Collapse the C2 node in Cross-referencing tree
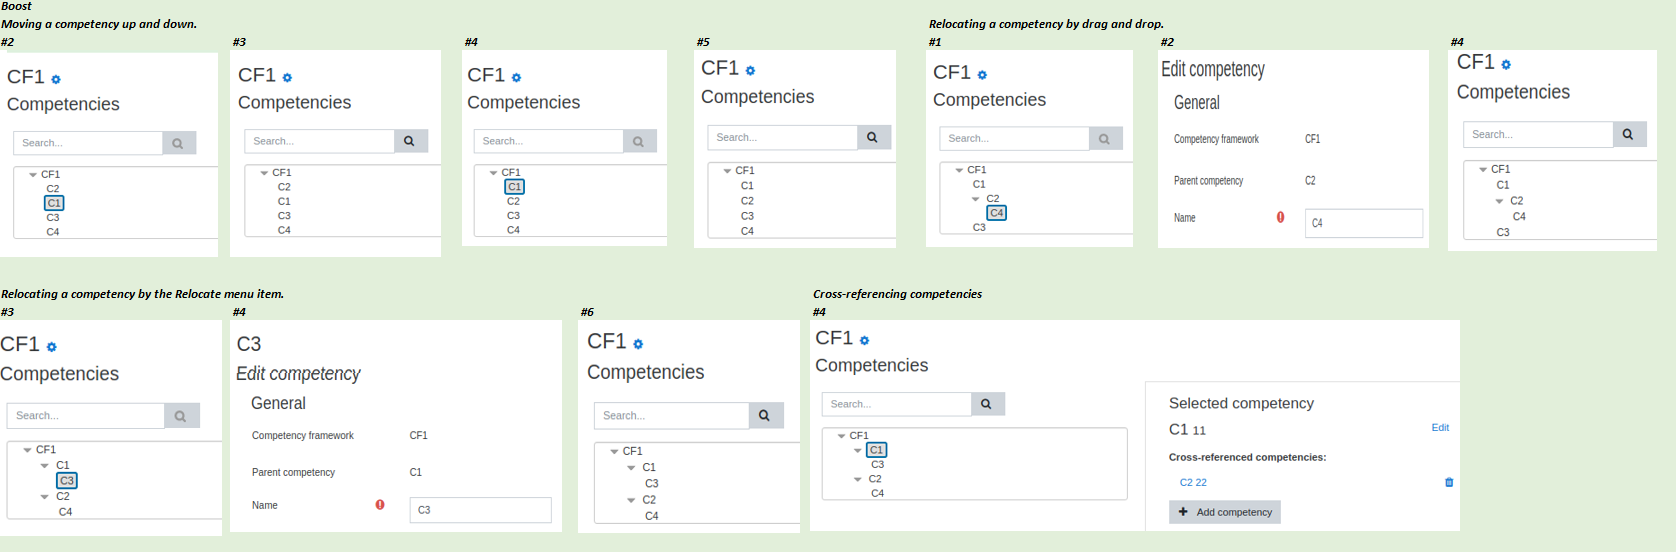1676x552 pixels. (858, 479)
